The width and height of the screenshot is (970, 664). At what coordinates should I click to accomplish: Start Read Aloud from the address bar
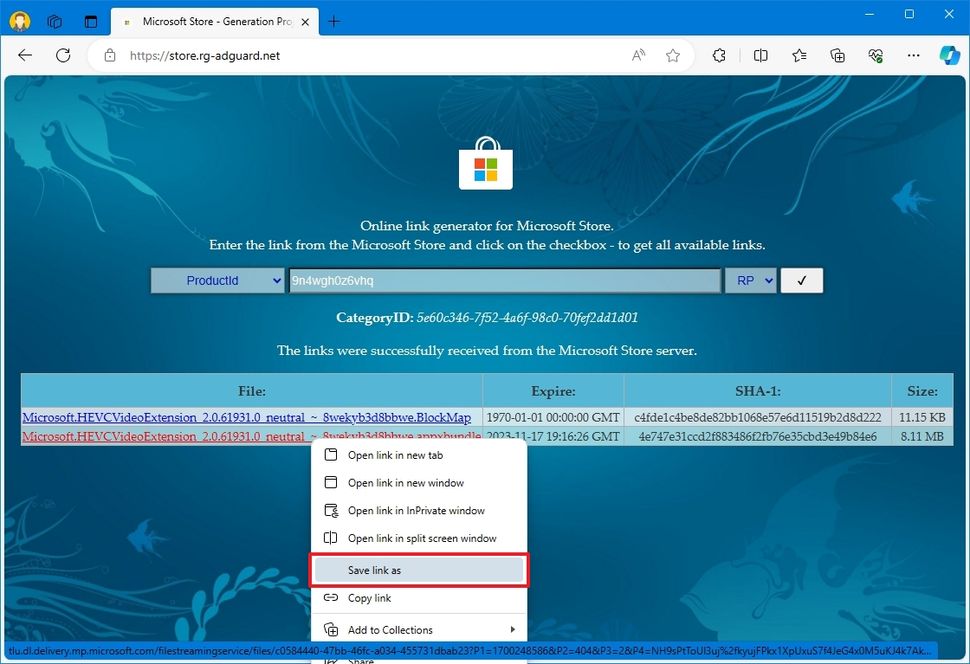tap(637, 55)
